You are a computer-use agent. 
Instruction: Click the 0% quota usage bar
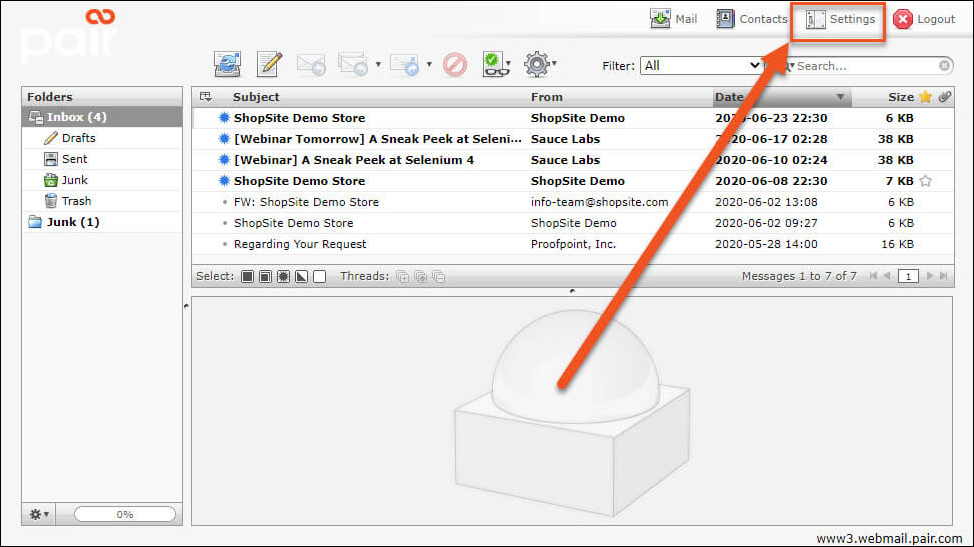click(125, 514)
